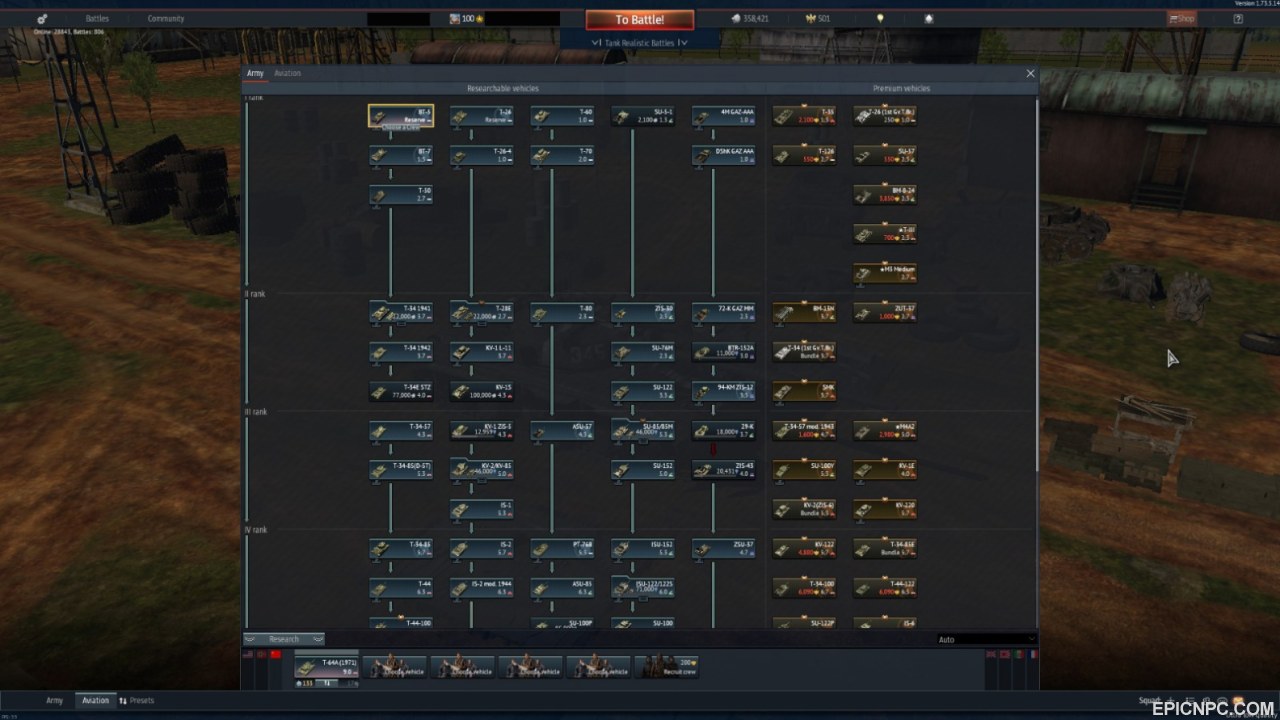Select the T-44 medium tank card

401,587
